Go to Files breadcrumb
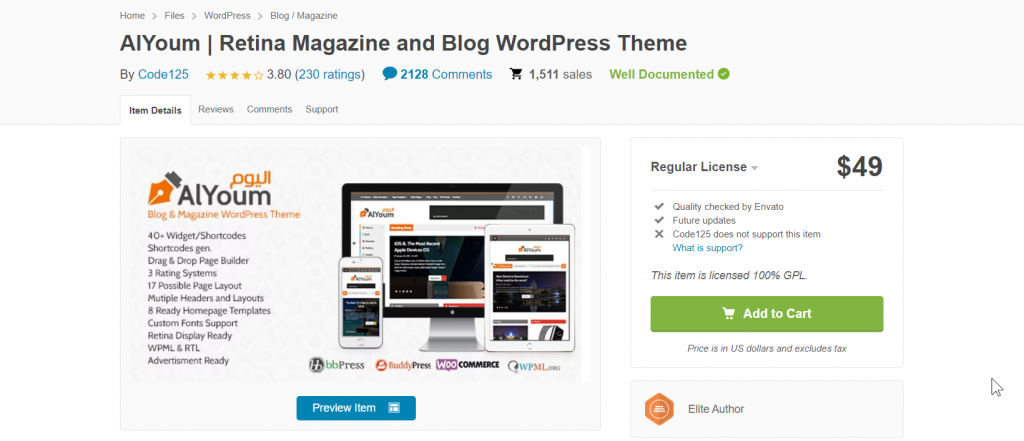This screenshot has width=1024, height=441. pyautogui.click(x=174, y=15)
